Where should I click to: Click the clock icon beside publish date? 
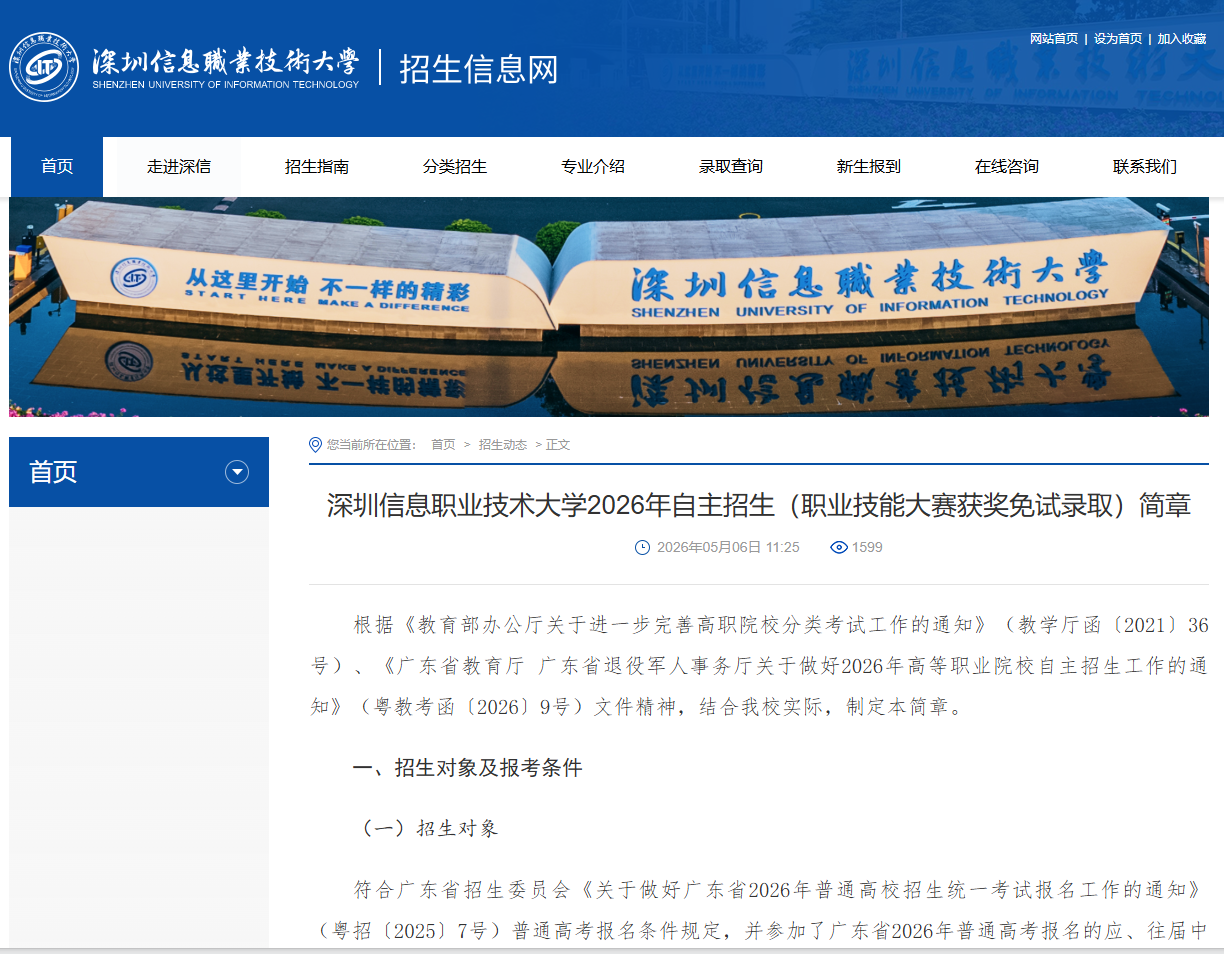643,547
